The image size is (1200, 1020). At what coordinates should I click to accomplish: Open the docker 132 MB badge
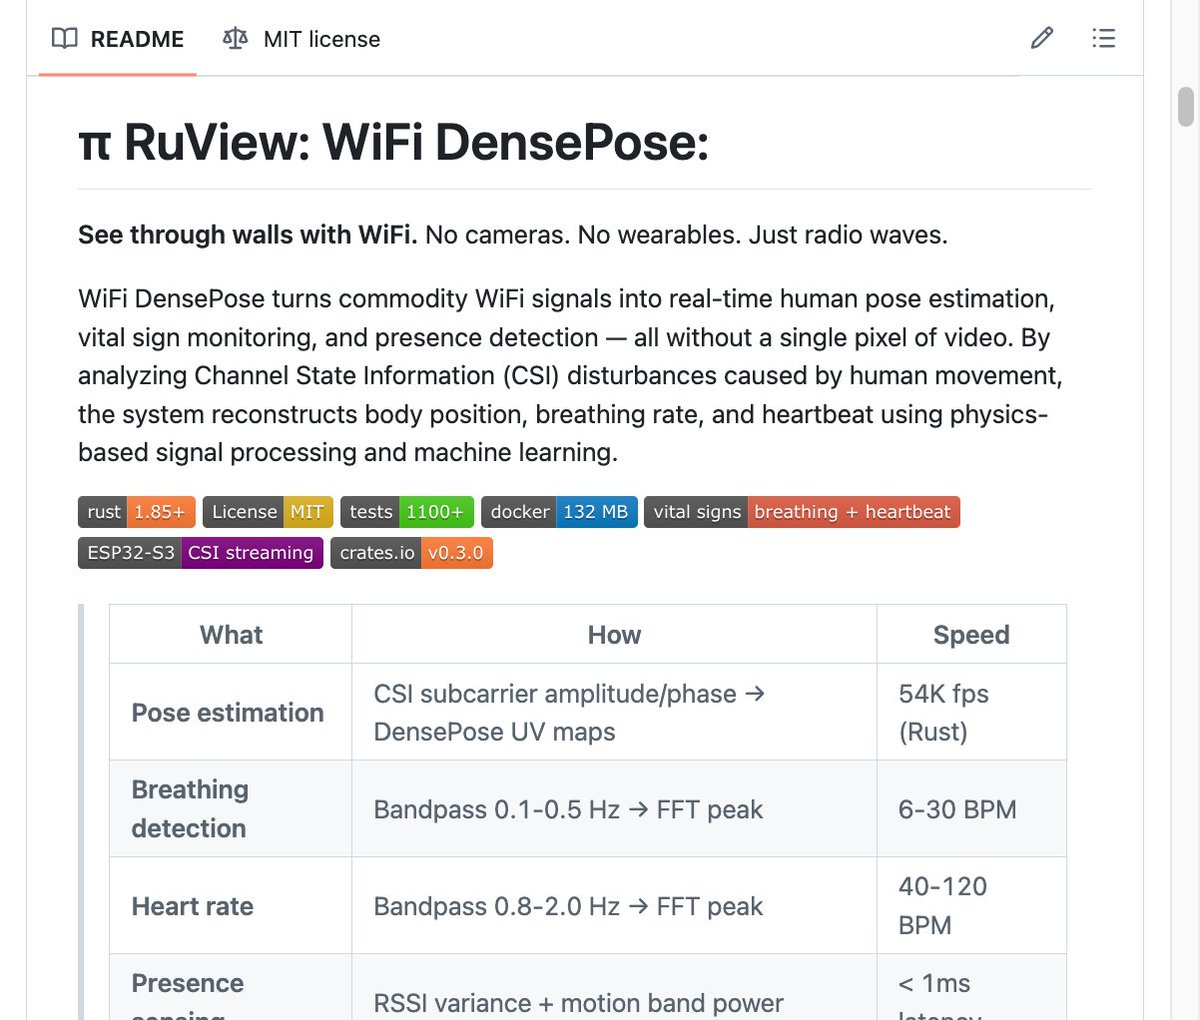point(559,512)
